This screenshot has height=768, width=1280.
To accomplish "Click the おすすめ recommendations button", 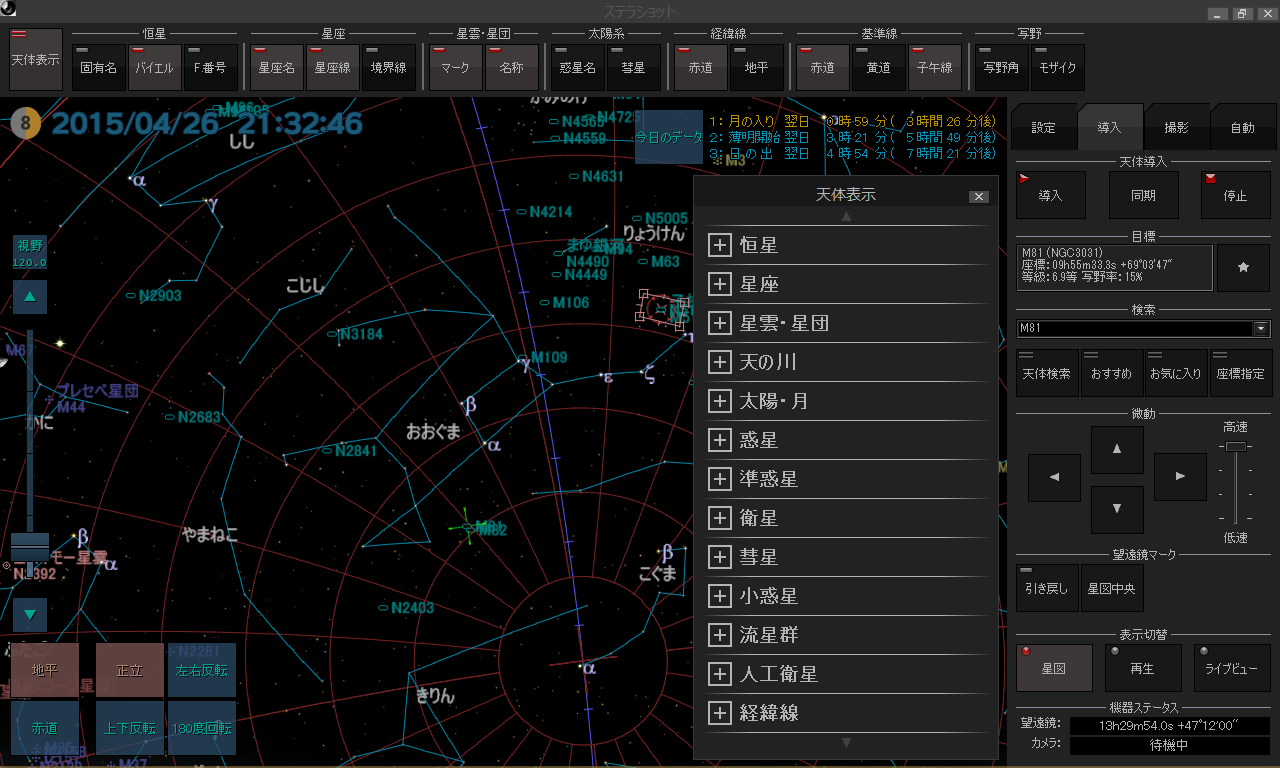I will pos(1111,373).
